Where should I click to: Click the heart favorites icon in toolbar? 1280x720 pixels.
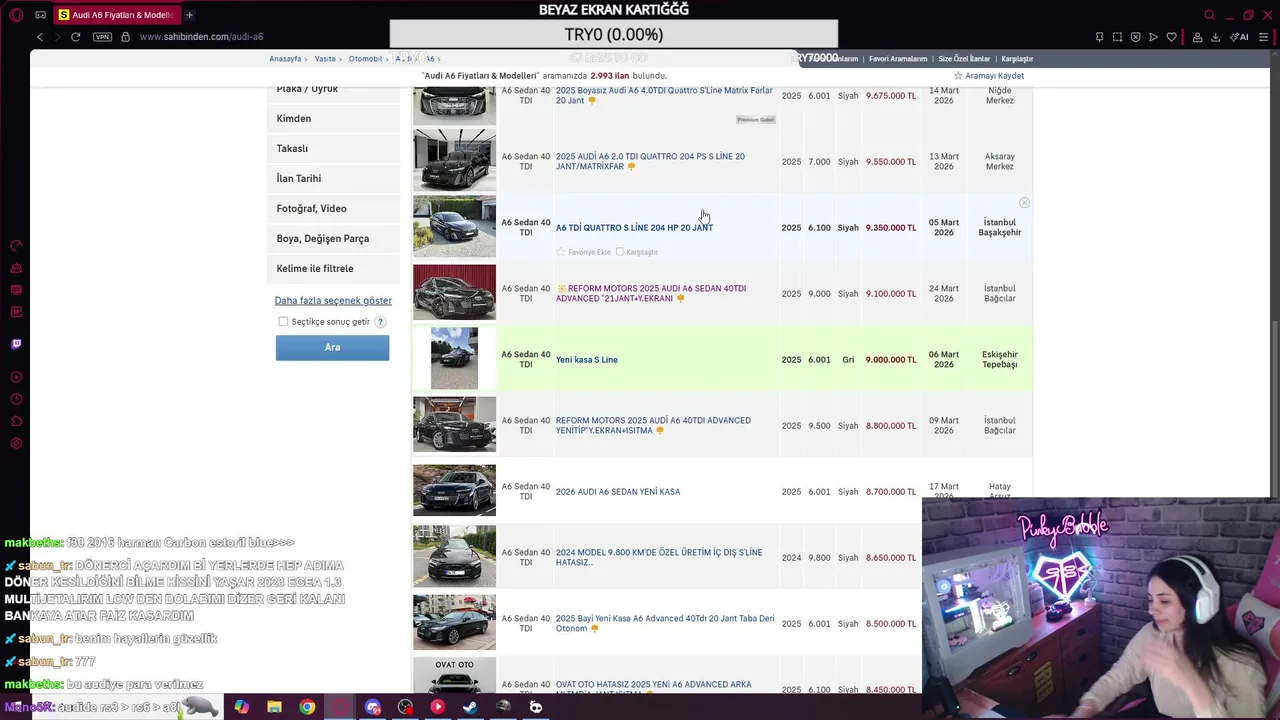[x=1171, y=37]
